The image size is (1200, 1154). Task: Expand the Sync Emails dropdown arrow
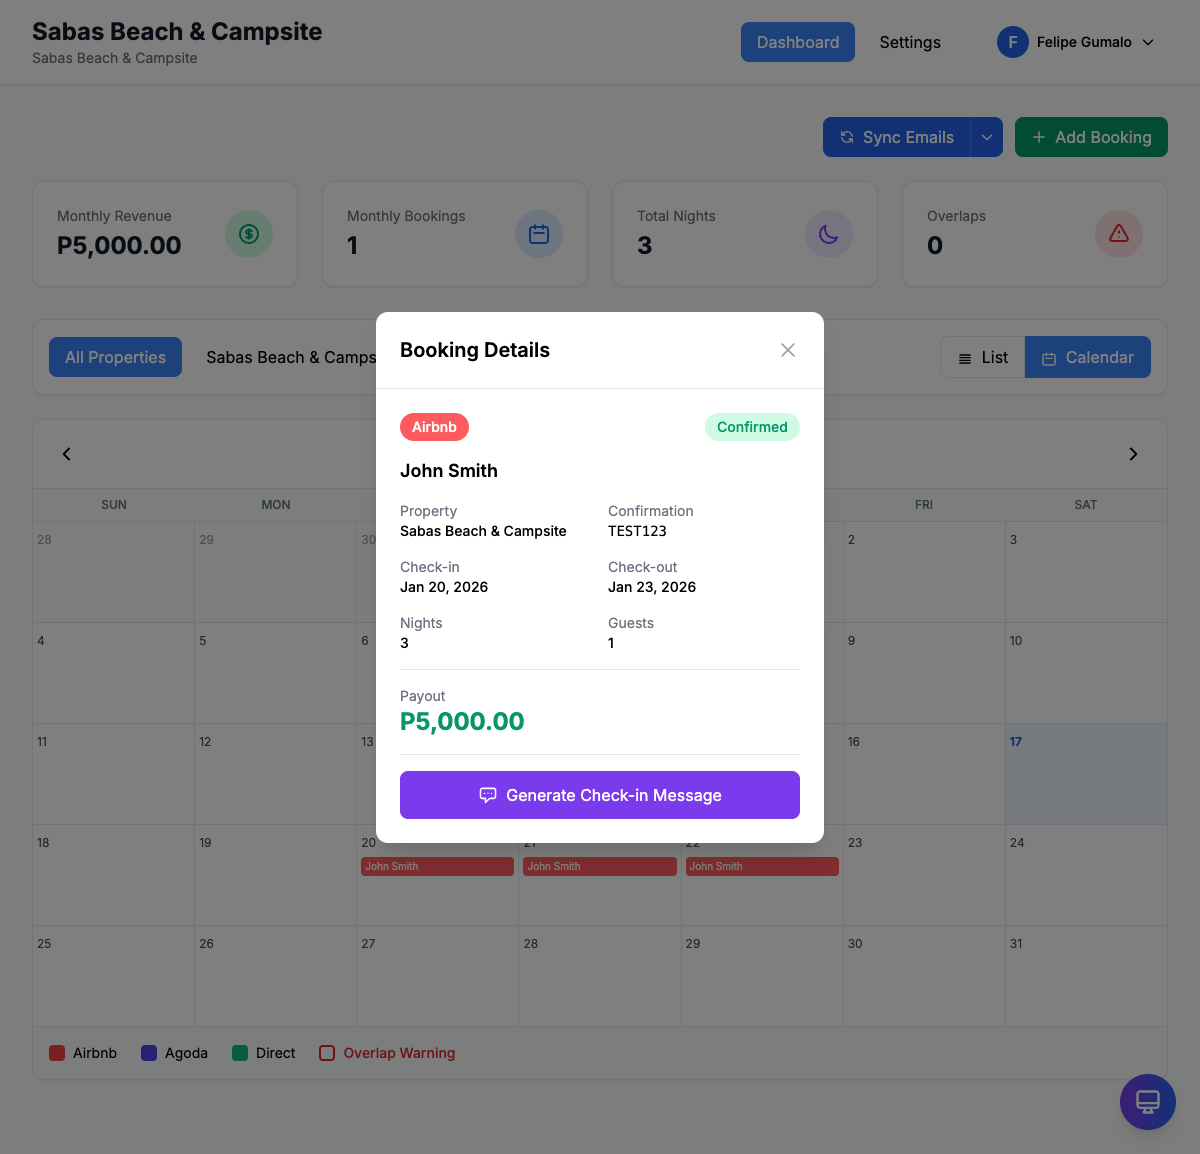pyautogui.click(x=986, y=138)
